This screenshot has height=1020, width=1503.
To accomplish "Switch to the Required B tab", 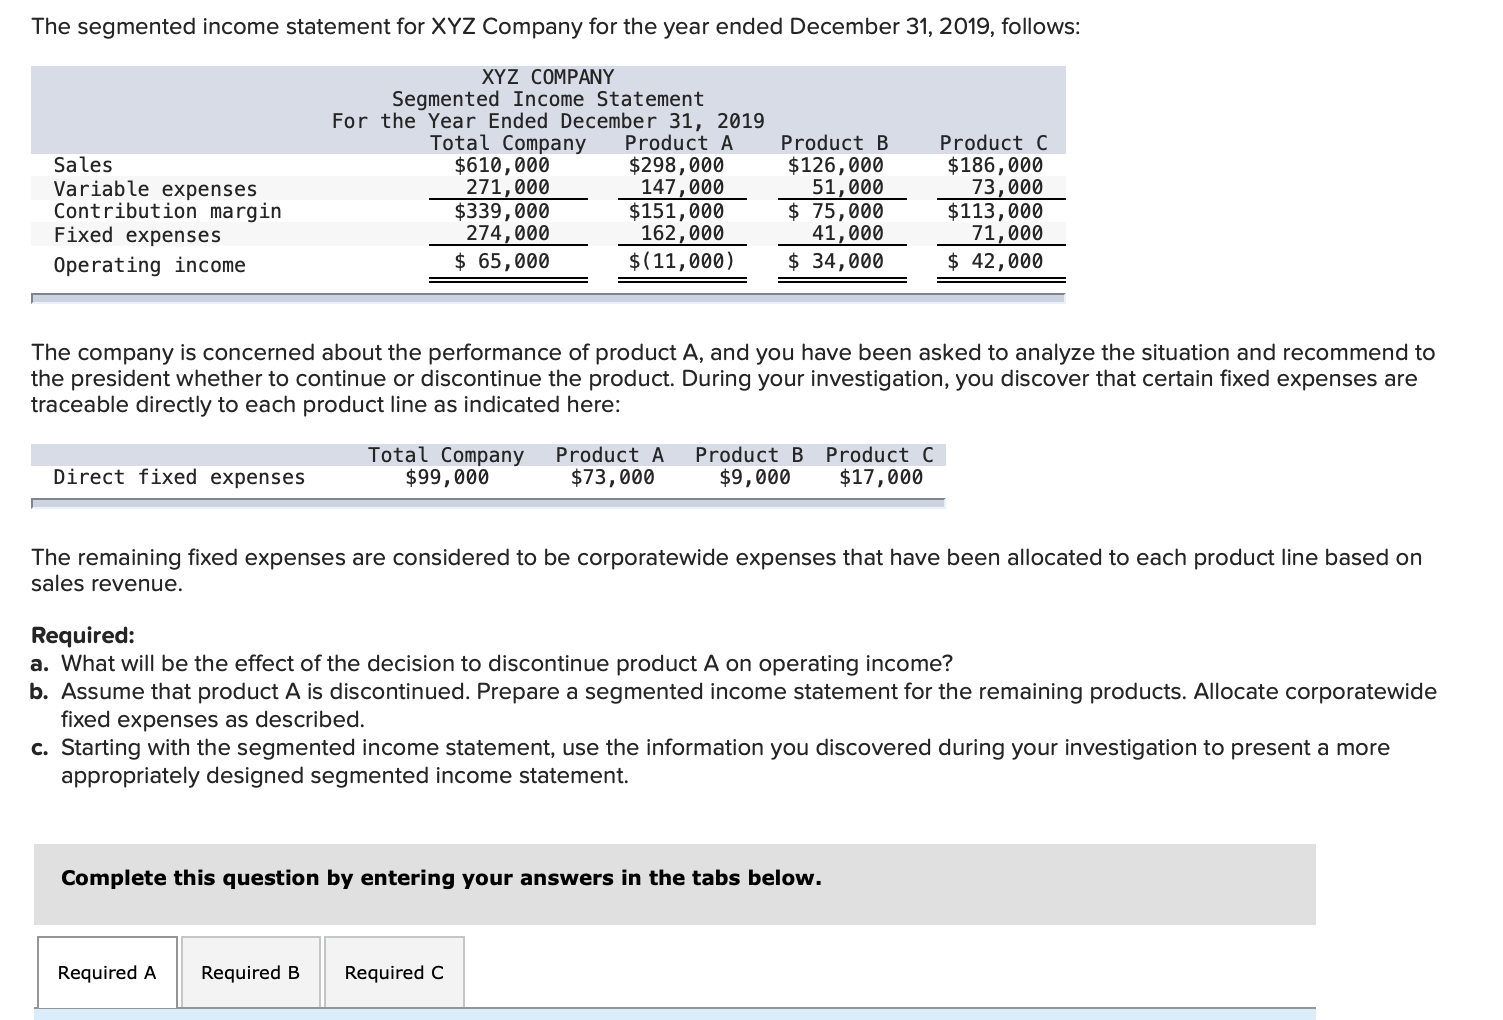I will pyautogui.click(x=249, y=971).
